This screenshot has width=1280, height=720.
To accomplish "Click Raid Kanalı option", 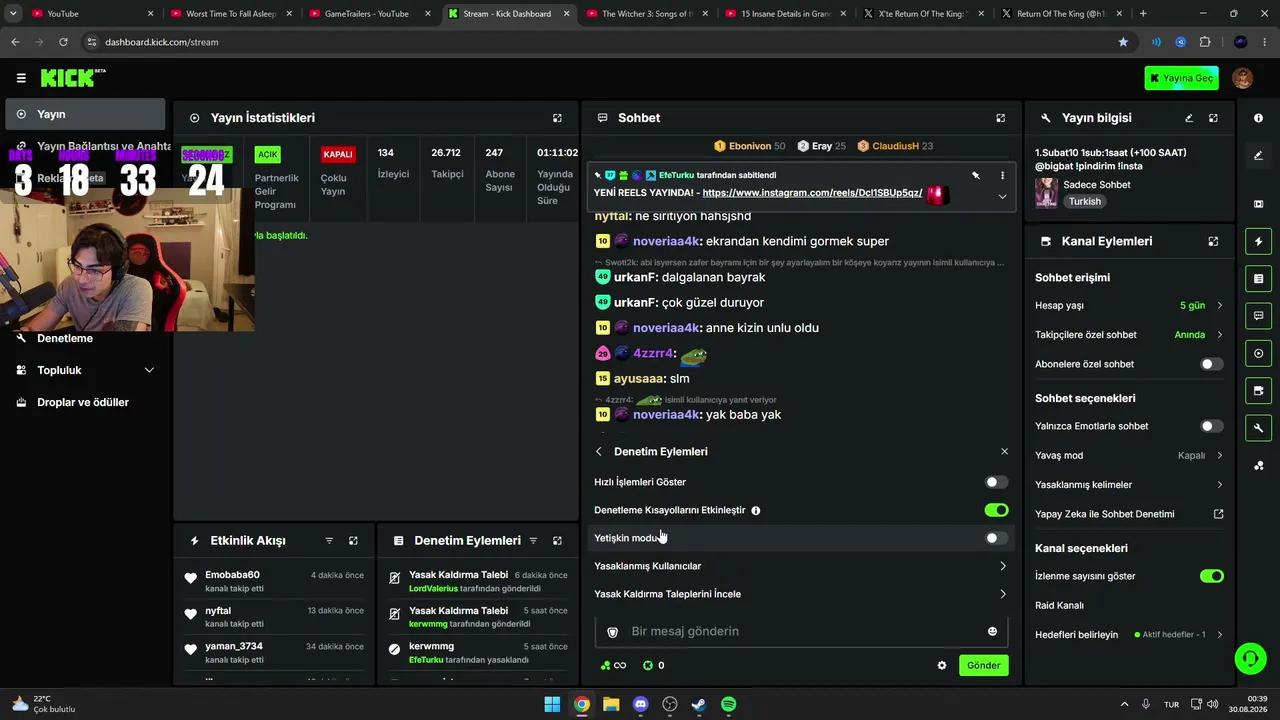I will [x=1059, y=605].
